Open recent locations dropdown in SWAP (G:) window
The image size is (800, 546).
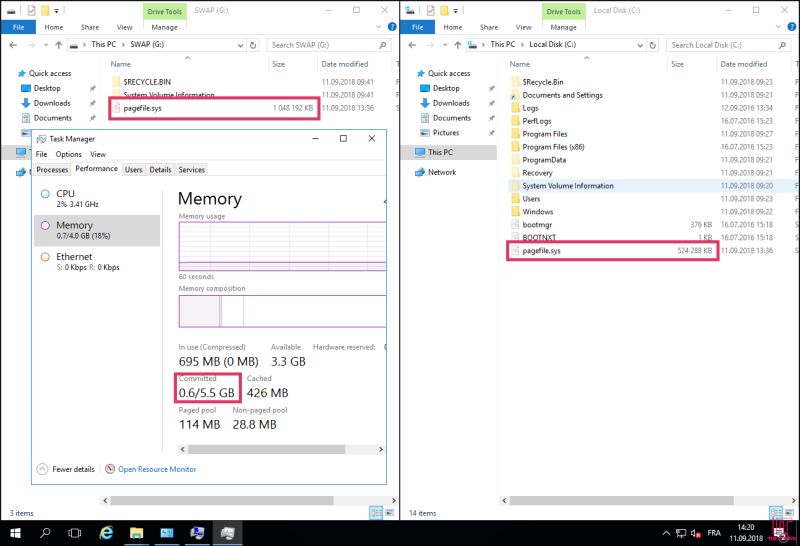[45, 45]
